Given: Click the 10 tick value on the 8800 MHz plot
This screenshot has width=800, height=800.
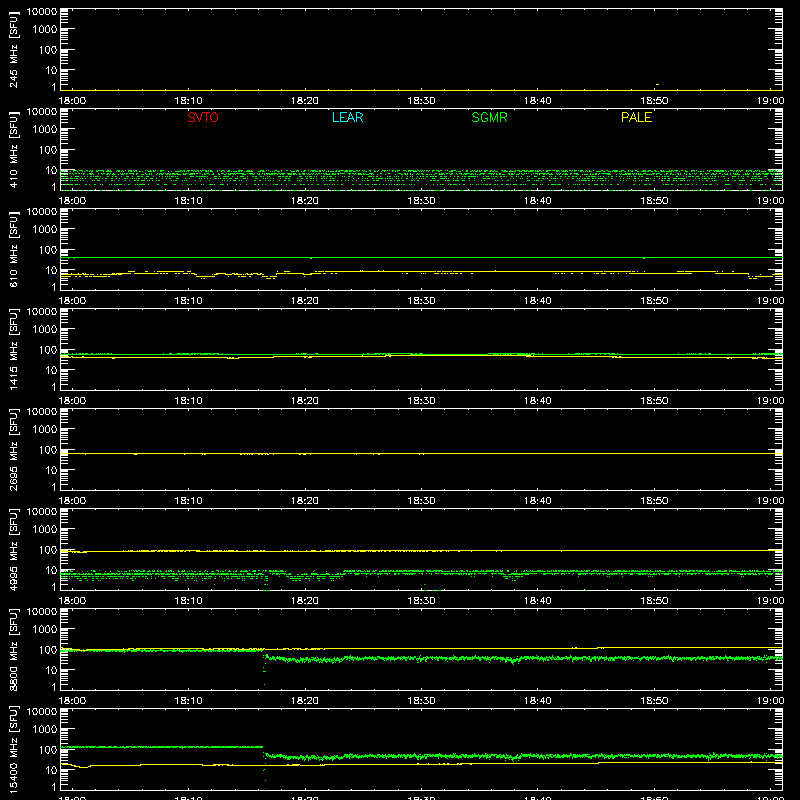Looking at the screenshot, I should tap(51, 670).
